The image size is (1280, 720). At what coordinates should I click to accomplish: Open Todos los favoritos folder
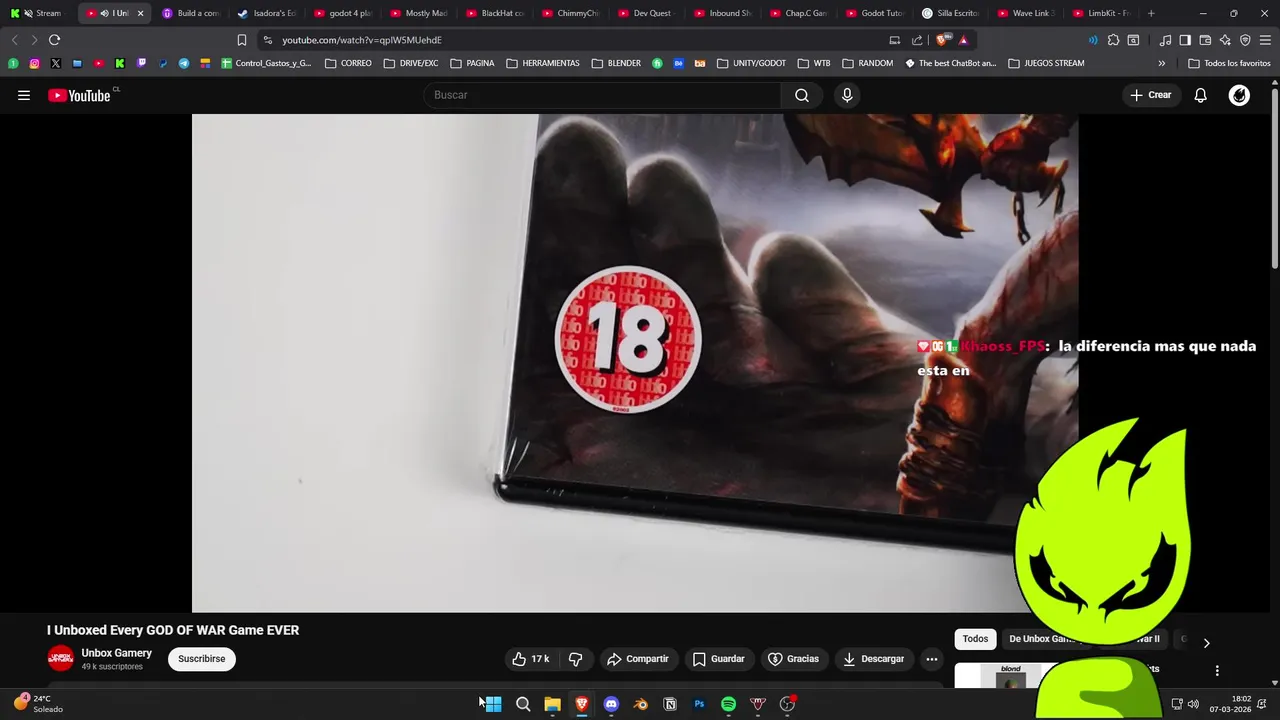point(1229,63)
